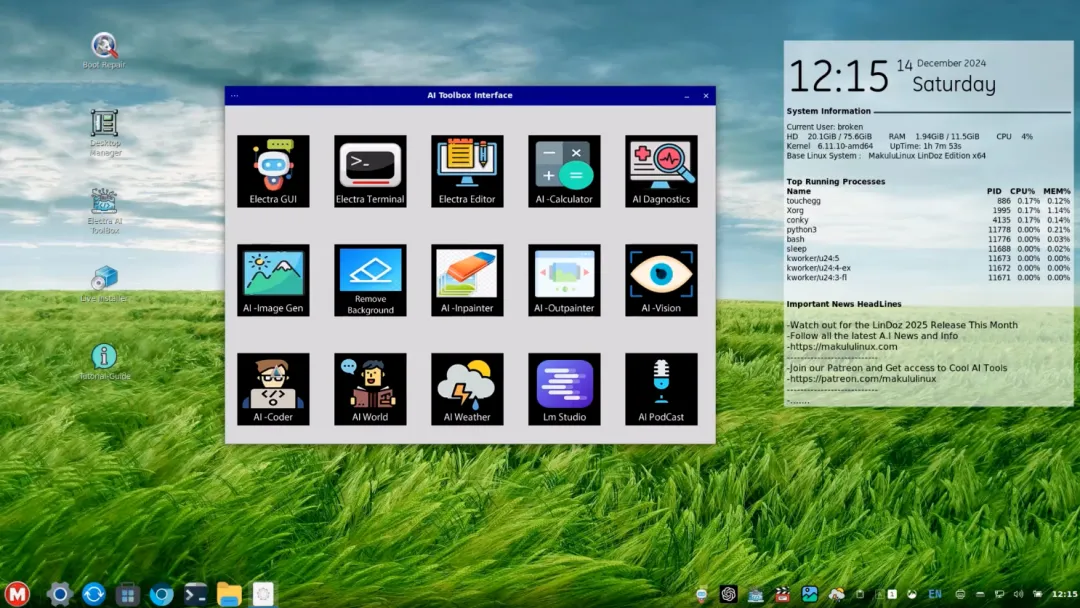Viewport: 1080px width, 608px height.
Task: Open the file manager folder icon
Action: point(229,594)
